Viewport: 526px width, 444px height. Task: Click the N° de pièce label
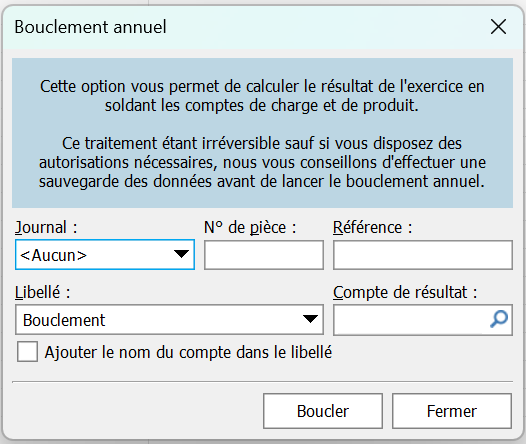point(250,228)
